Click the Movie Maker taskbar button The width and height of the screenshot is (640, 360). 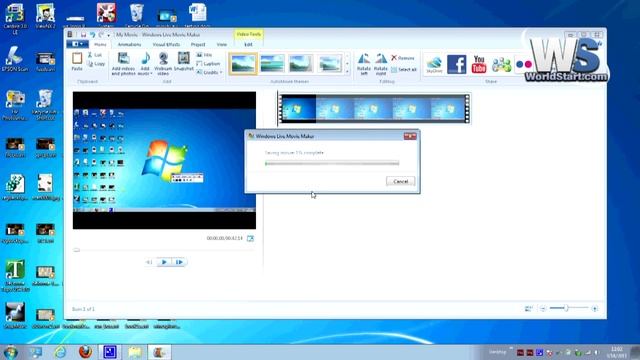click(159, 352)
